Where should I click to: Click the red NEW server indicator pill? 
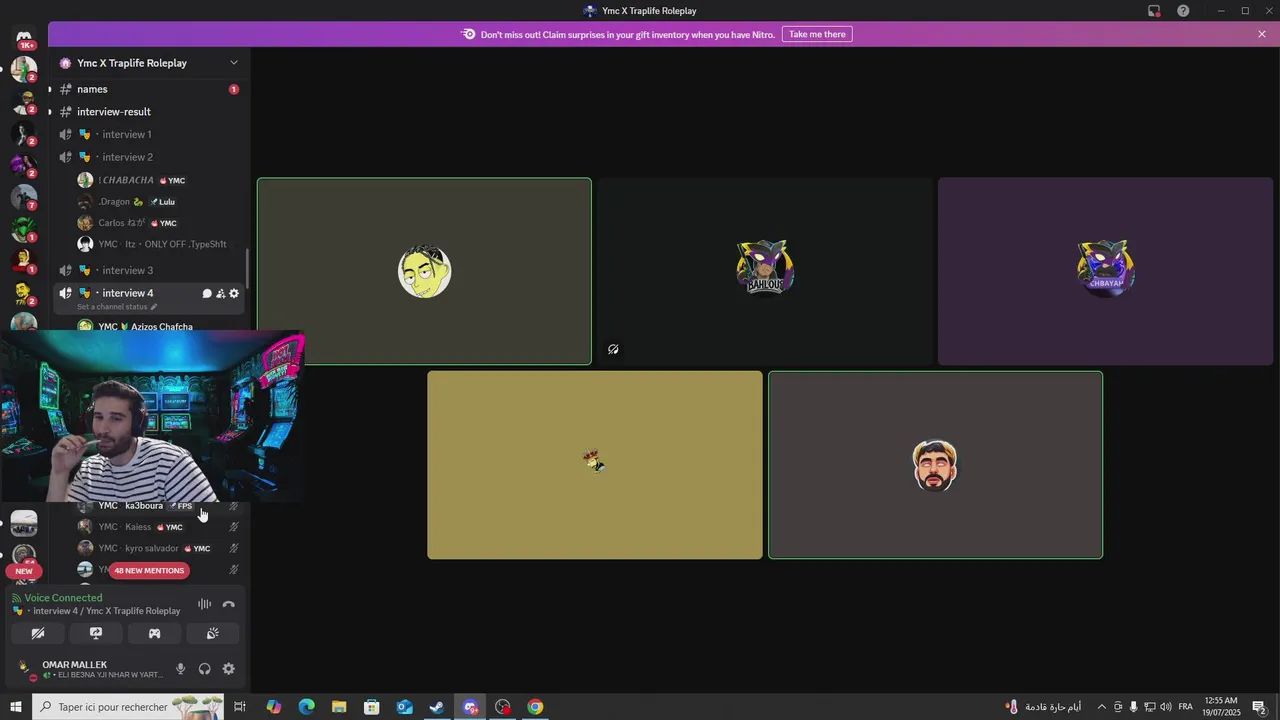(24, 571)
